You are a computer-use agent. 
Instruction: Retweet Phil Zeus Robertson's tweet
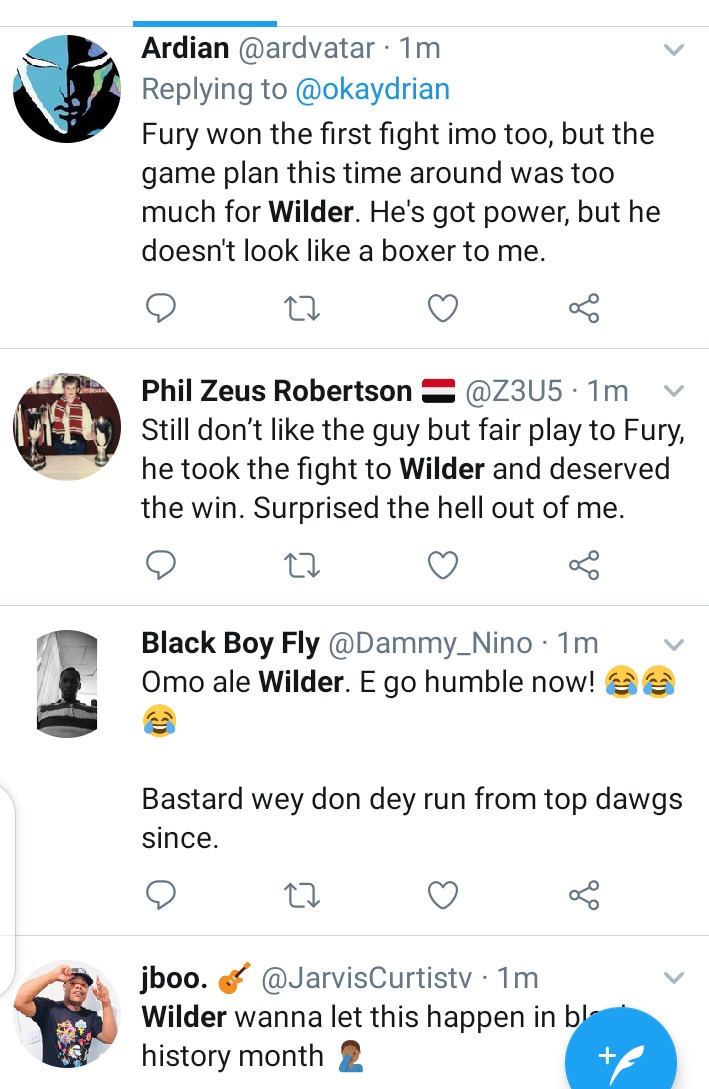(x=301, y=566)
